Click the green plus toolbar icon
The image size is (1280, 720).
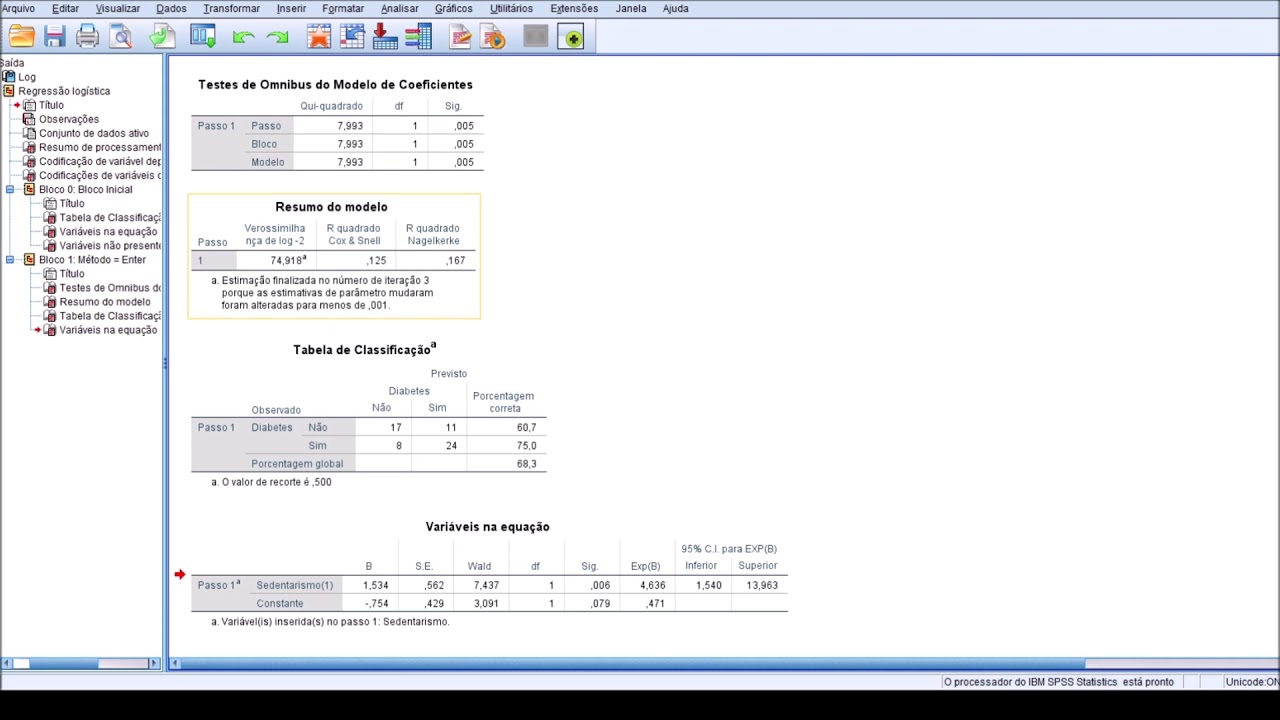click(x=571, y=38)
